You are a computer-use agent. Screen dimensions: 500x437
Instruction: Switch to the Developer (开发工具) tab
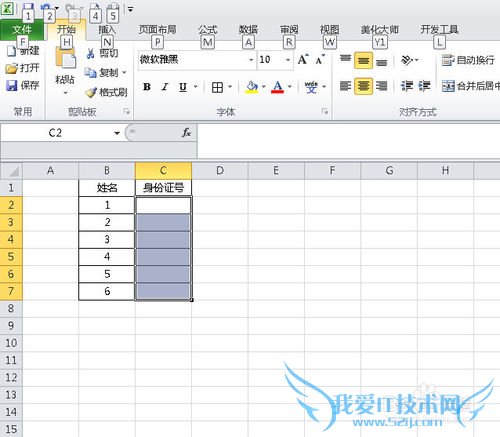click(x=439, y=30)
